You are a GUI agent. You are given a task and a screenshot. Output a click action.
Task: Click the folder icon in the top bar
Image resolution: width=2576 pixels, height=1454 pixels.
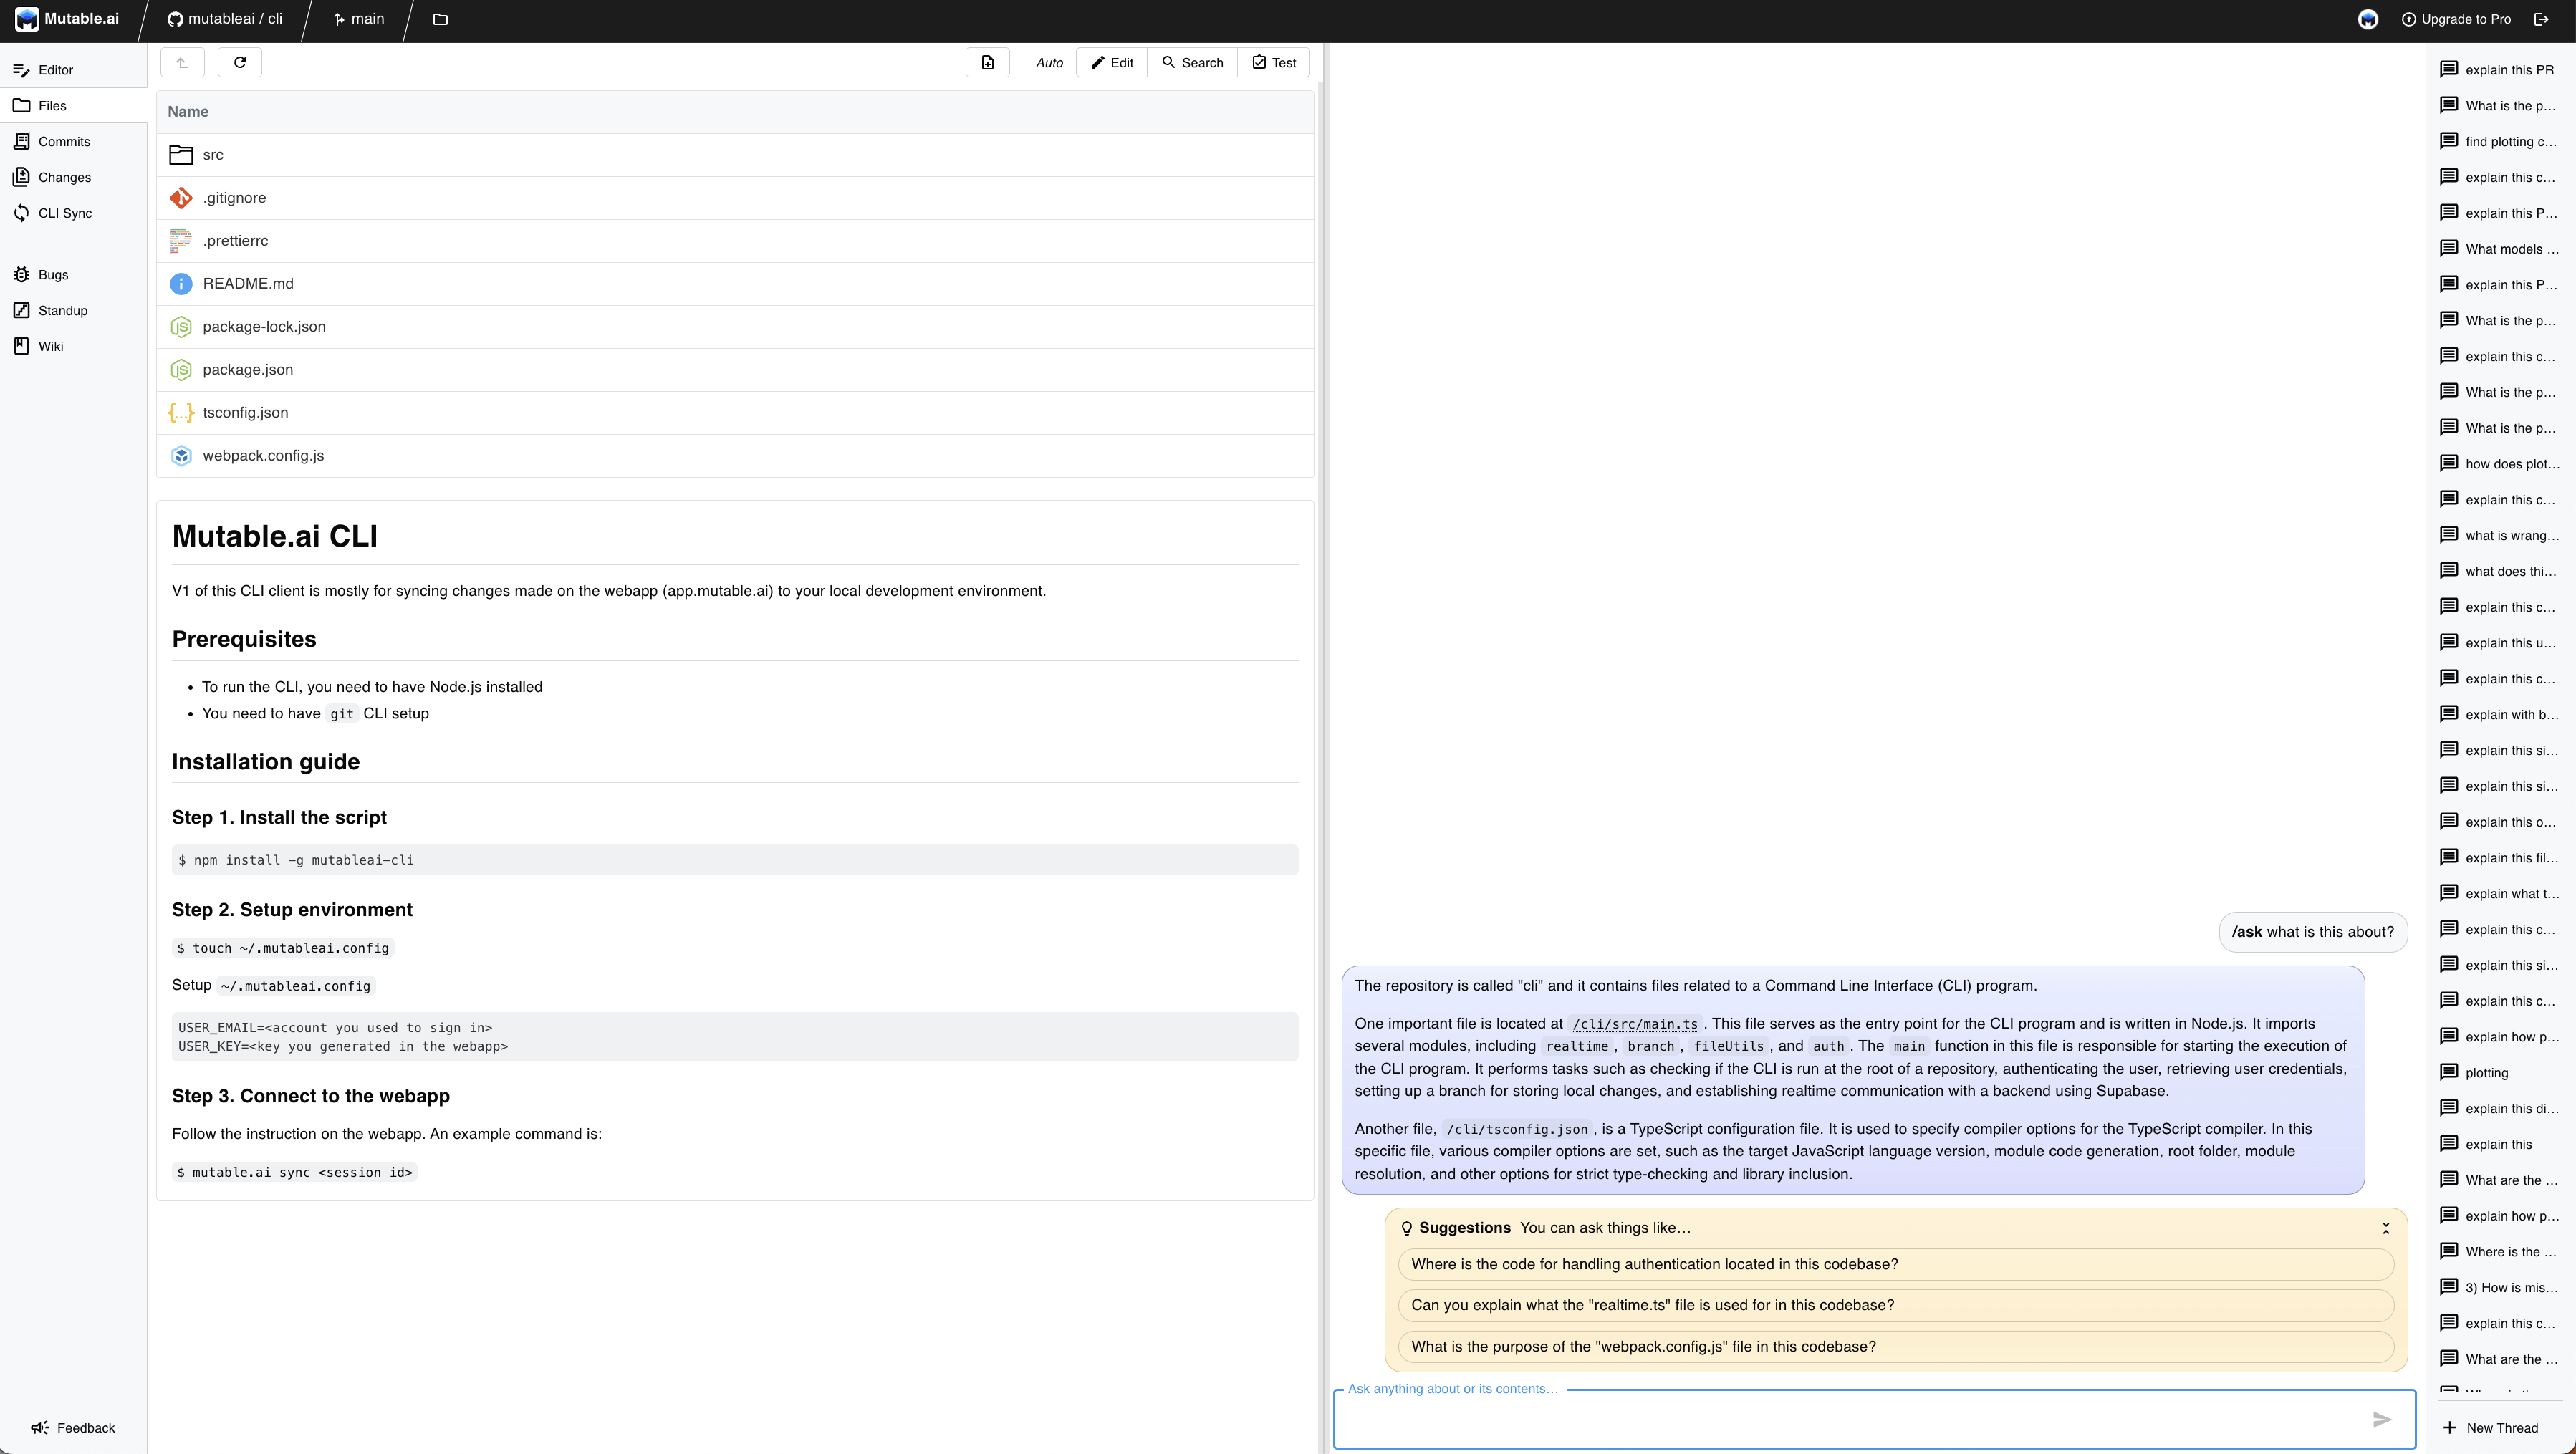[440, 19]
